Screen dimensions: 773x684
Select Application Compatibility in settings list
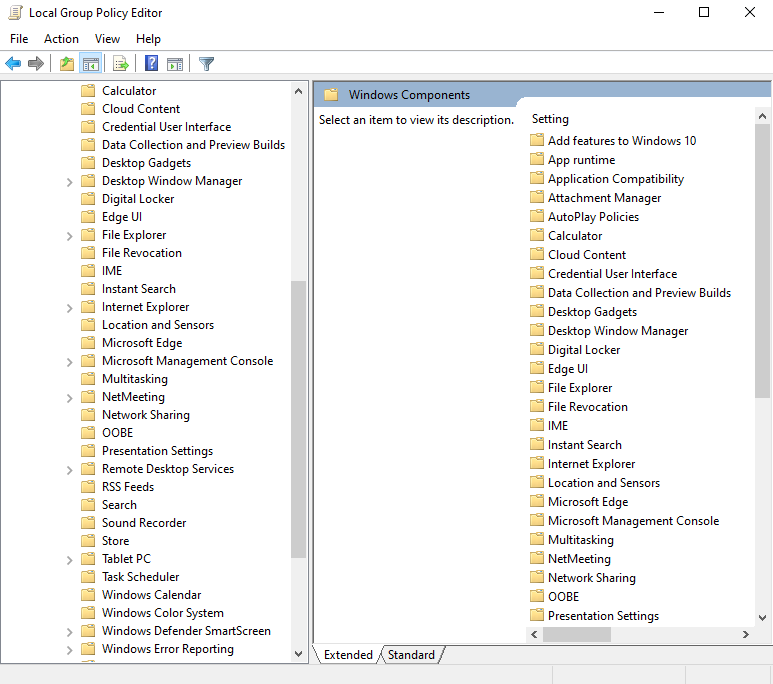[x=616, y=179]
